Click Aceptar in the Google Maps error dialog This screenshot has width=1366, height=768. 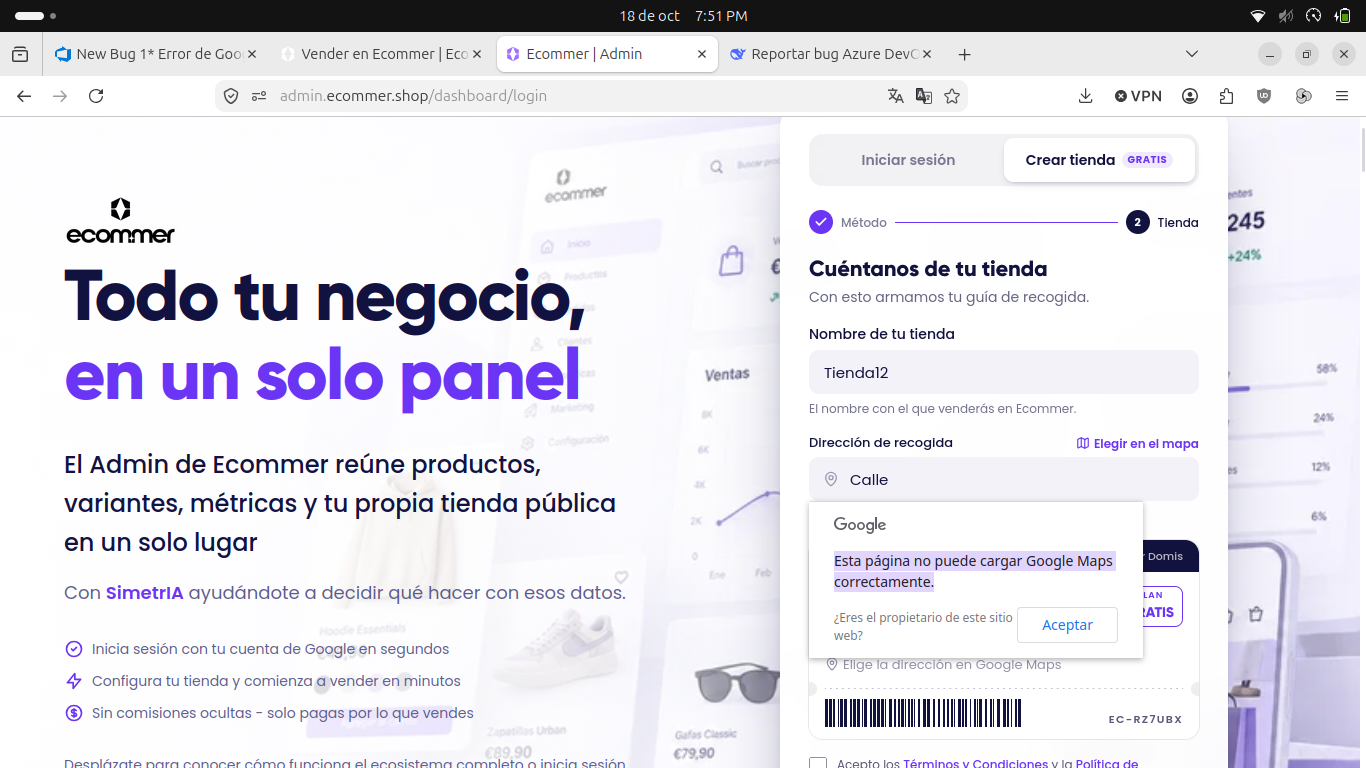tap(1067, 625)
